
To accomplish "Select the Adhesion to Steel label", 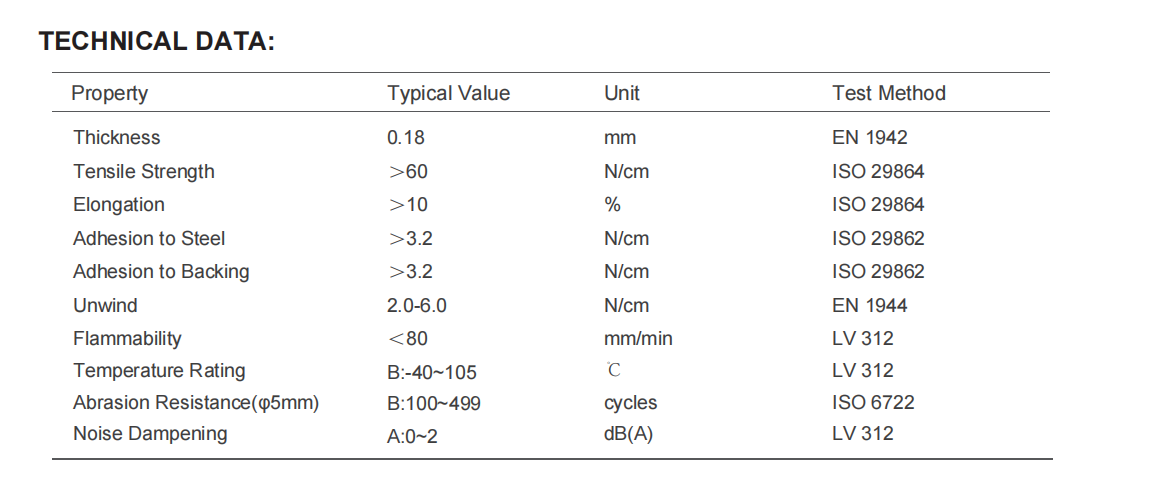I will coord(149,239).
